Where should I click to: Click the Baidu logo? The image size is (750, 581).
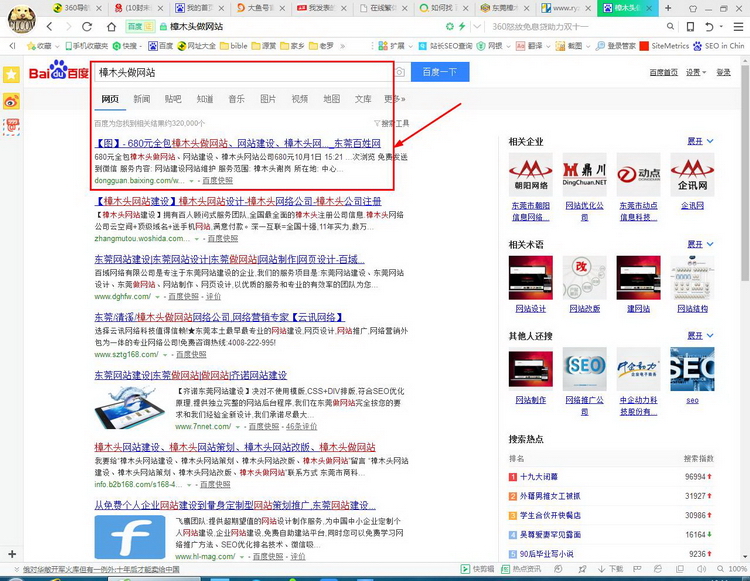pyautogui.click(x=58, y=71)
